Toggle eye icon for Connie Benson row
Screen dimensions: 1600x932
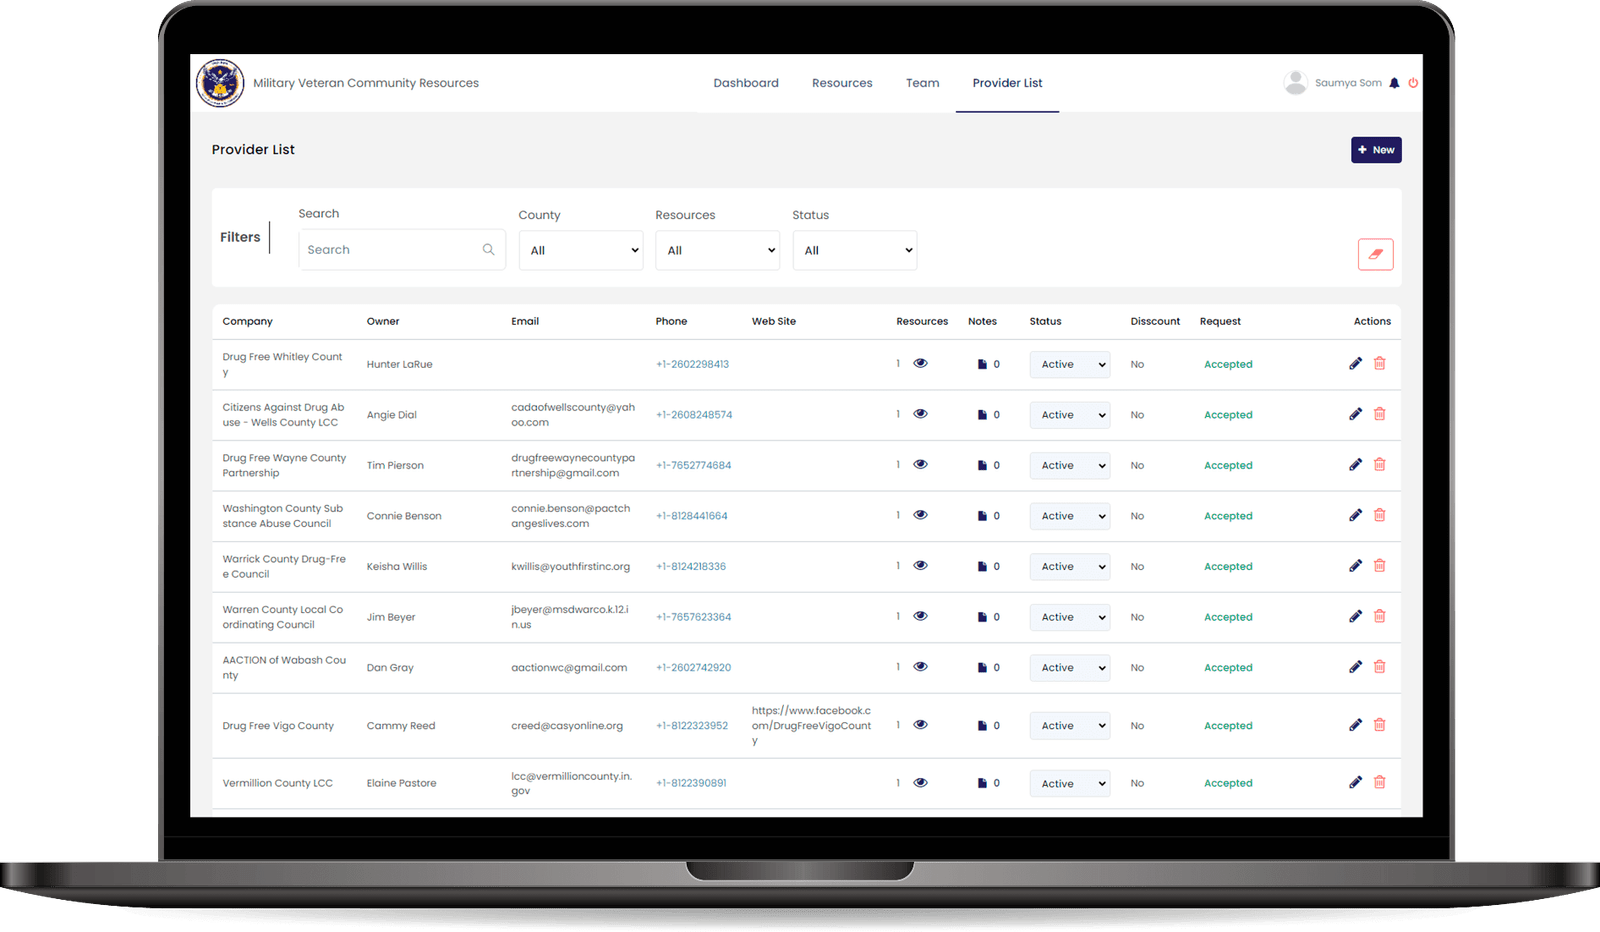920,515
